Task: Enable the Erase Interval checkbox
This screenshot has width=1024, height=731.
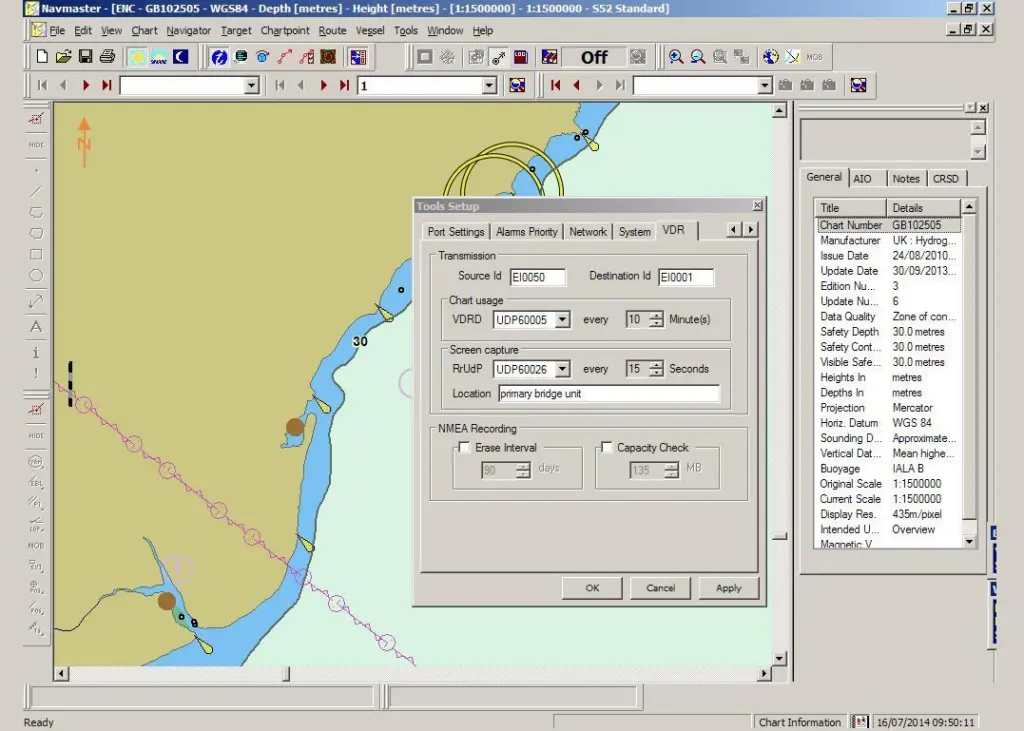Action: [464, 447]
